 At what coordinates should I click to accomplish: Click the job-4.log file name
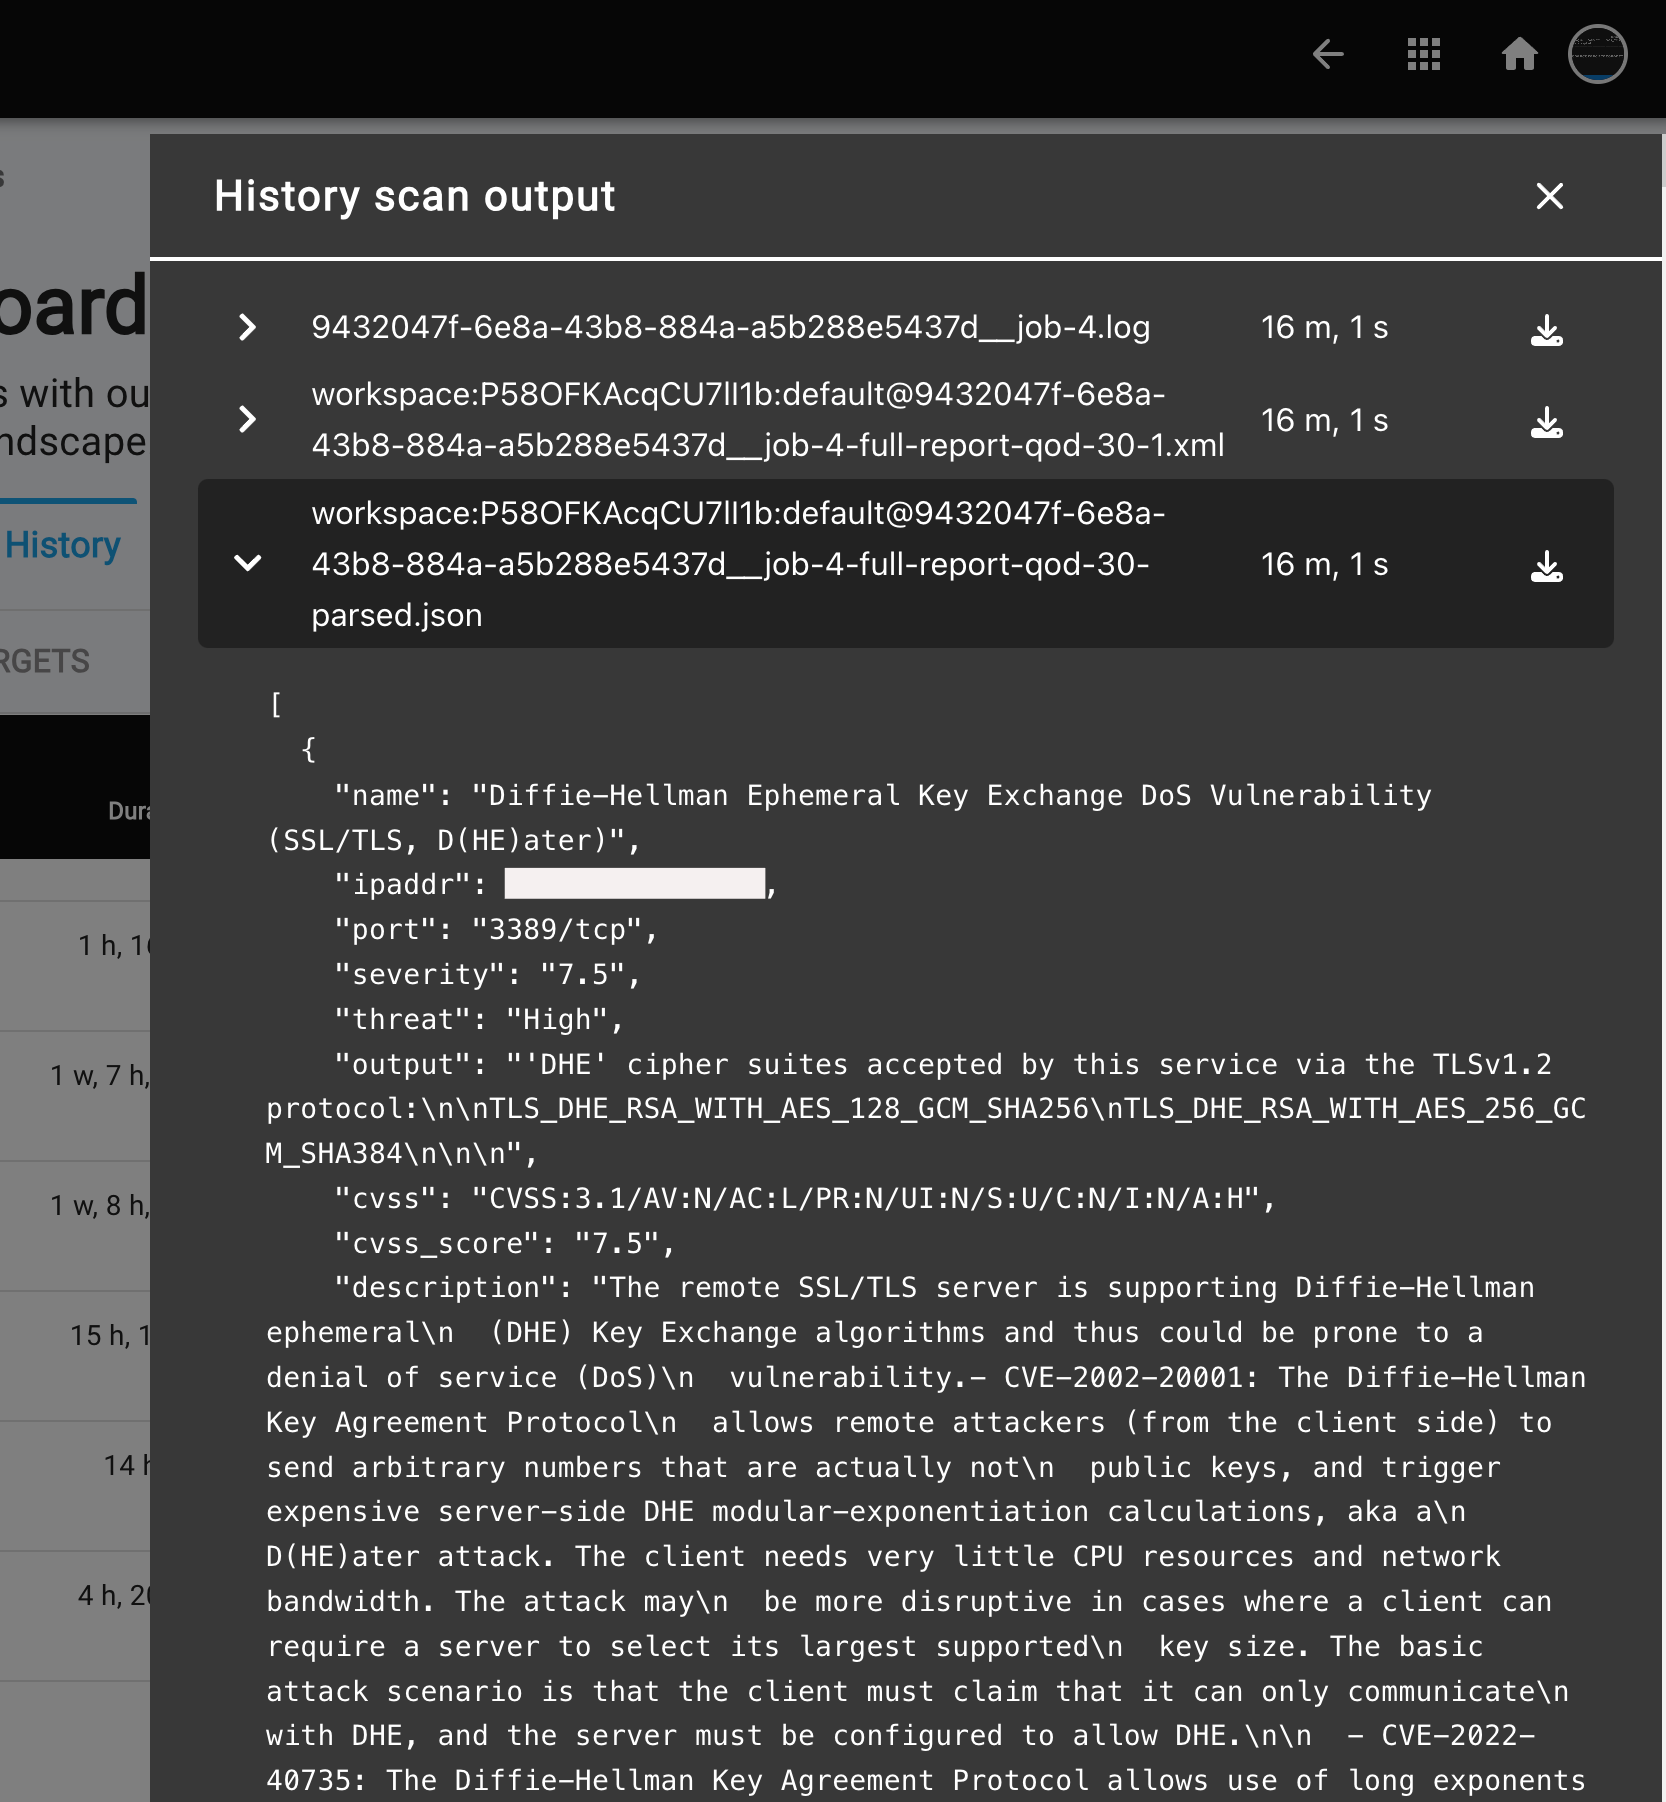731,327
